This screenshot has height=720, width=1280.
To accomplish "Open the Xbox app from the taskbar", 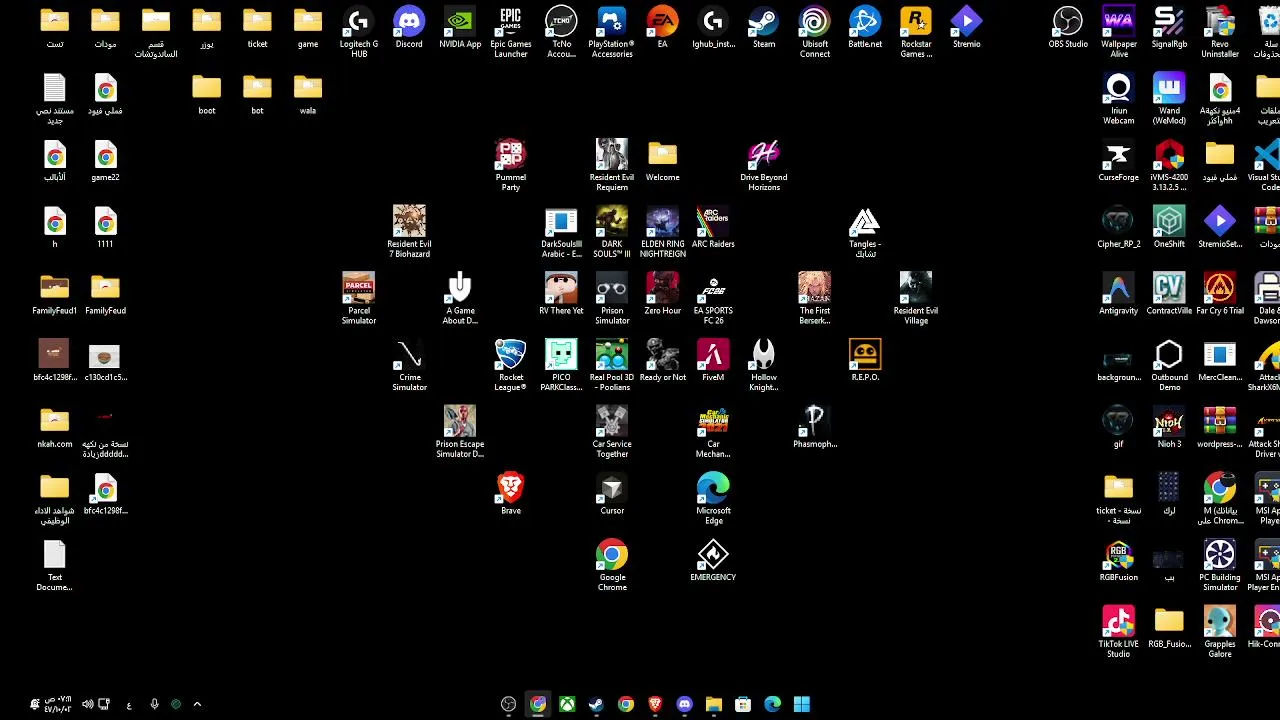I will 567,704.
